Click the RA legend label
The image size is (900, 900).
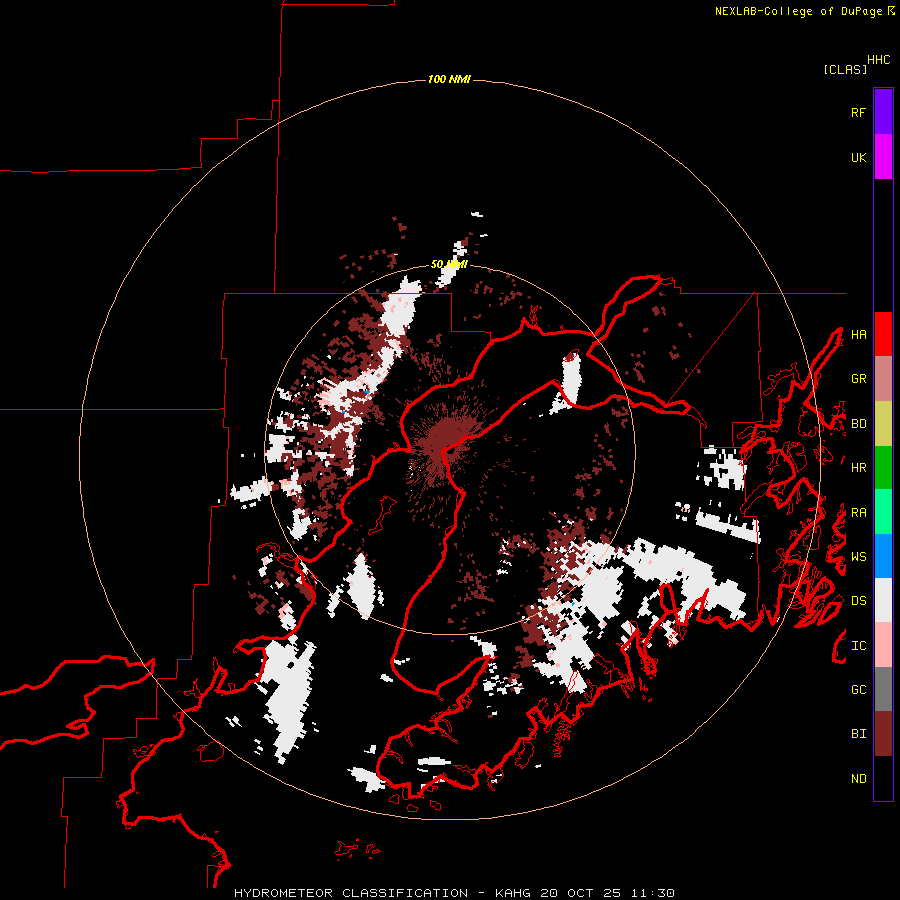click(858, 513)
